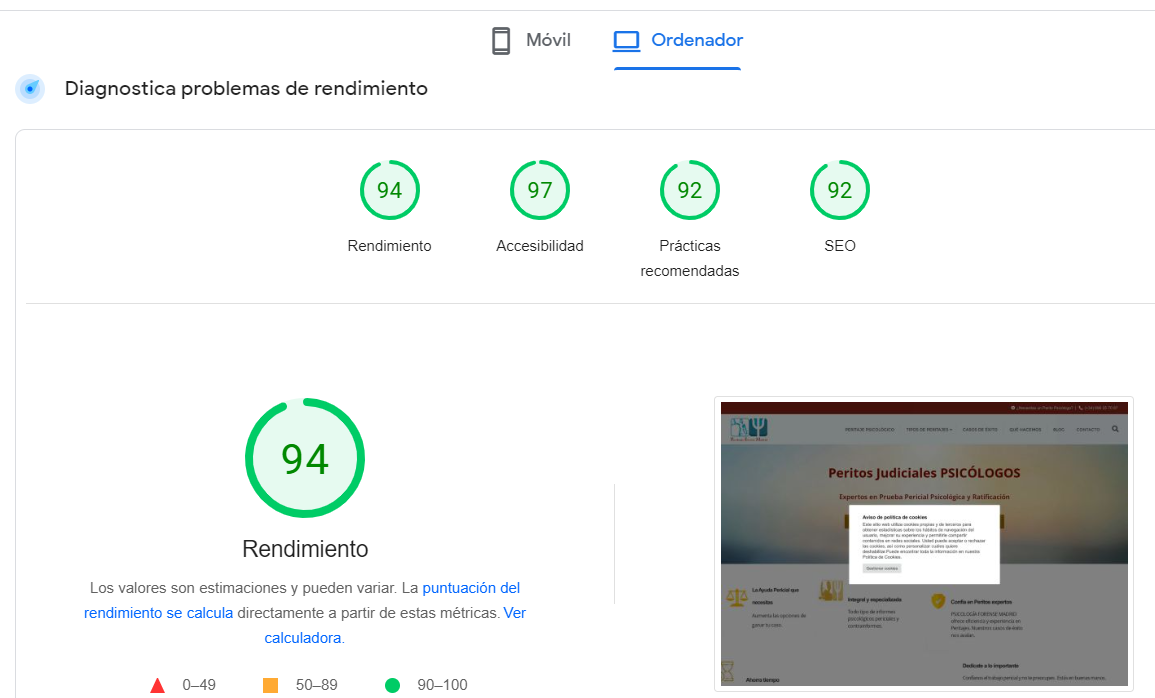Click the red triangle 0–49 legend icon
1155x698 pixels.
click(x=158, y=685)
